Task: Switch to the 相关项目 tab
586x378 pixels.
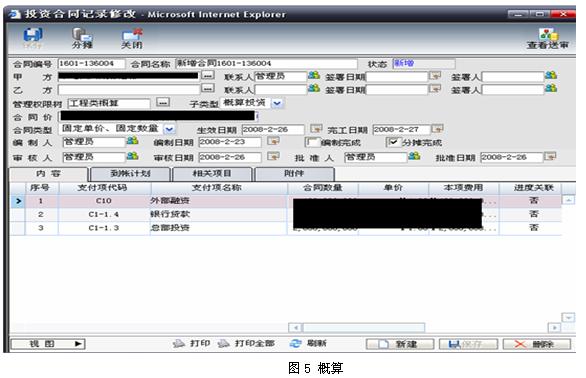Action: [x=212, y=174]
